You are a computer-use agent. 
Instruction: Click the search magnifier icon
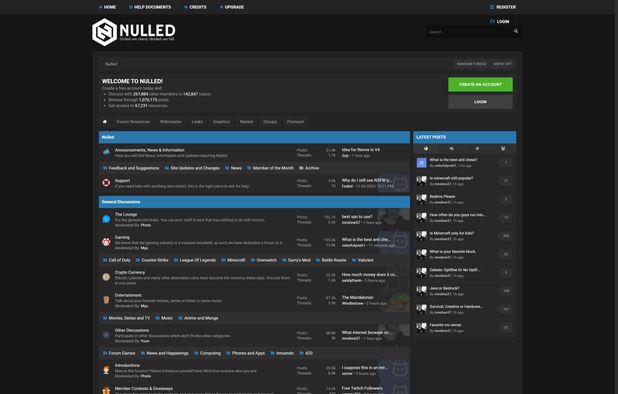[516, 31]
